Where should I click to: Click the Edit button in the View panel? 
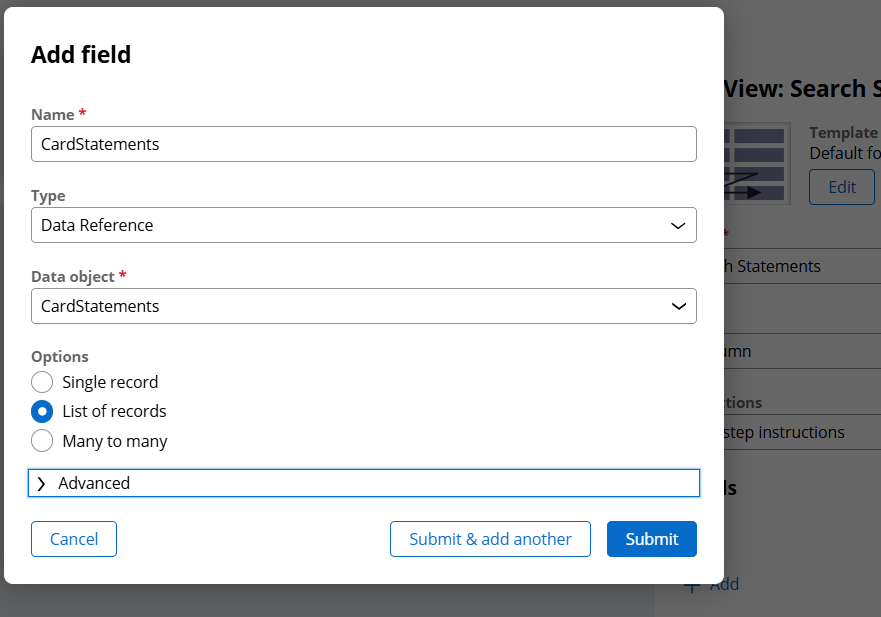coord(842,187)
